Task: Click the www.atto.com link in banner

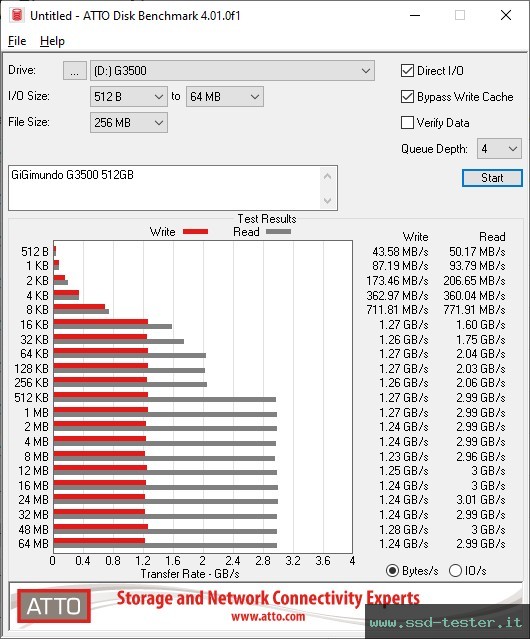Action: coord(268,616)
